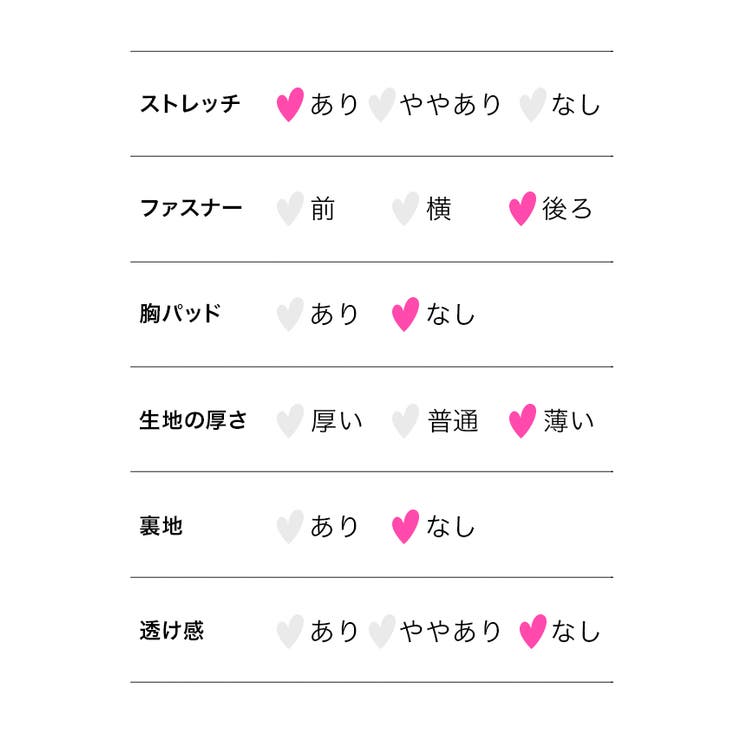This screenshot has height=740, width=740.
Task: Click the 生地の厚さ label text
Action: [193, 420]
